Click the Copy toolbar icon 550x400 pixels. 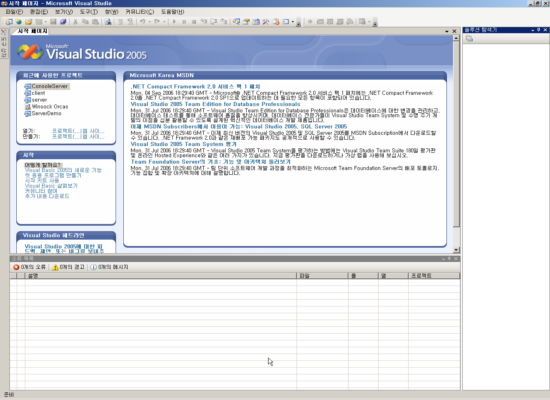point(85,22)
